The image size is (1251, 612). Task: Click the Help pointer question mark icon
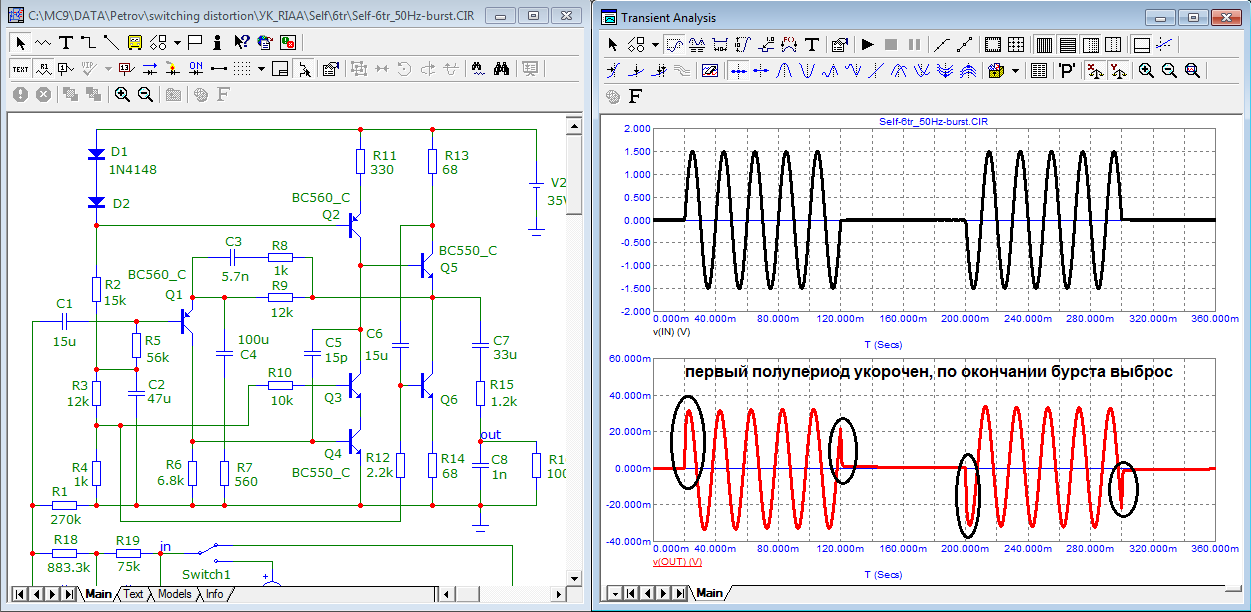click(x=241, y=42)
